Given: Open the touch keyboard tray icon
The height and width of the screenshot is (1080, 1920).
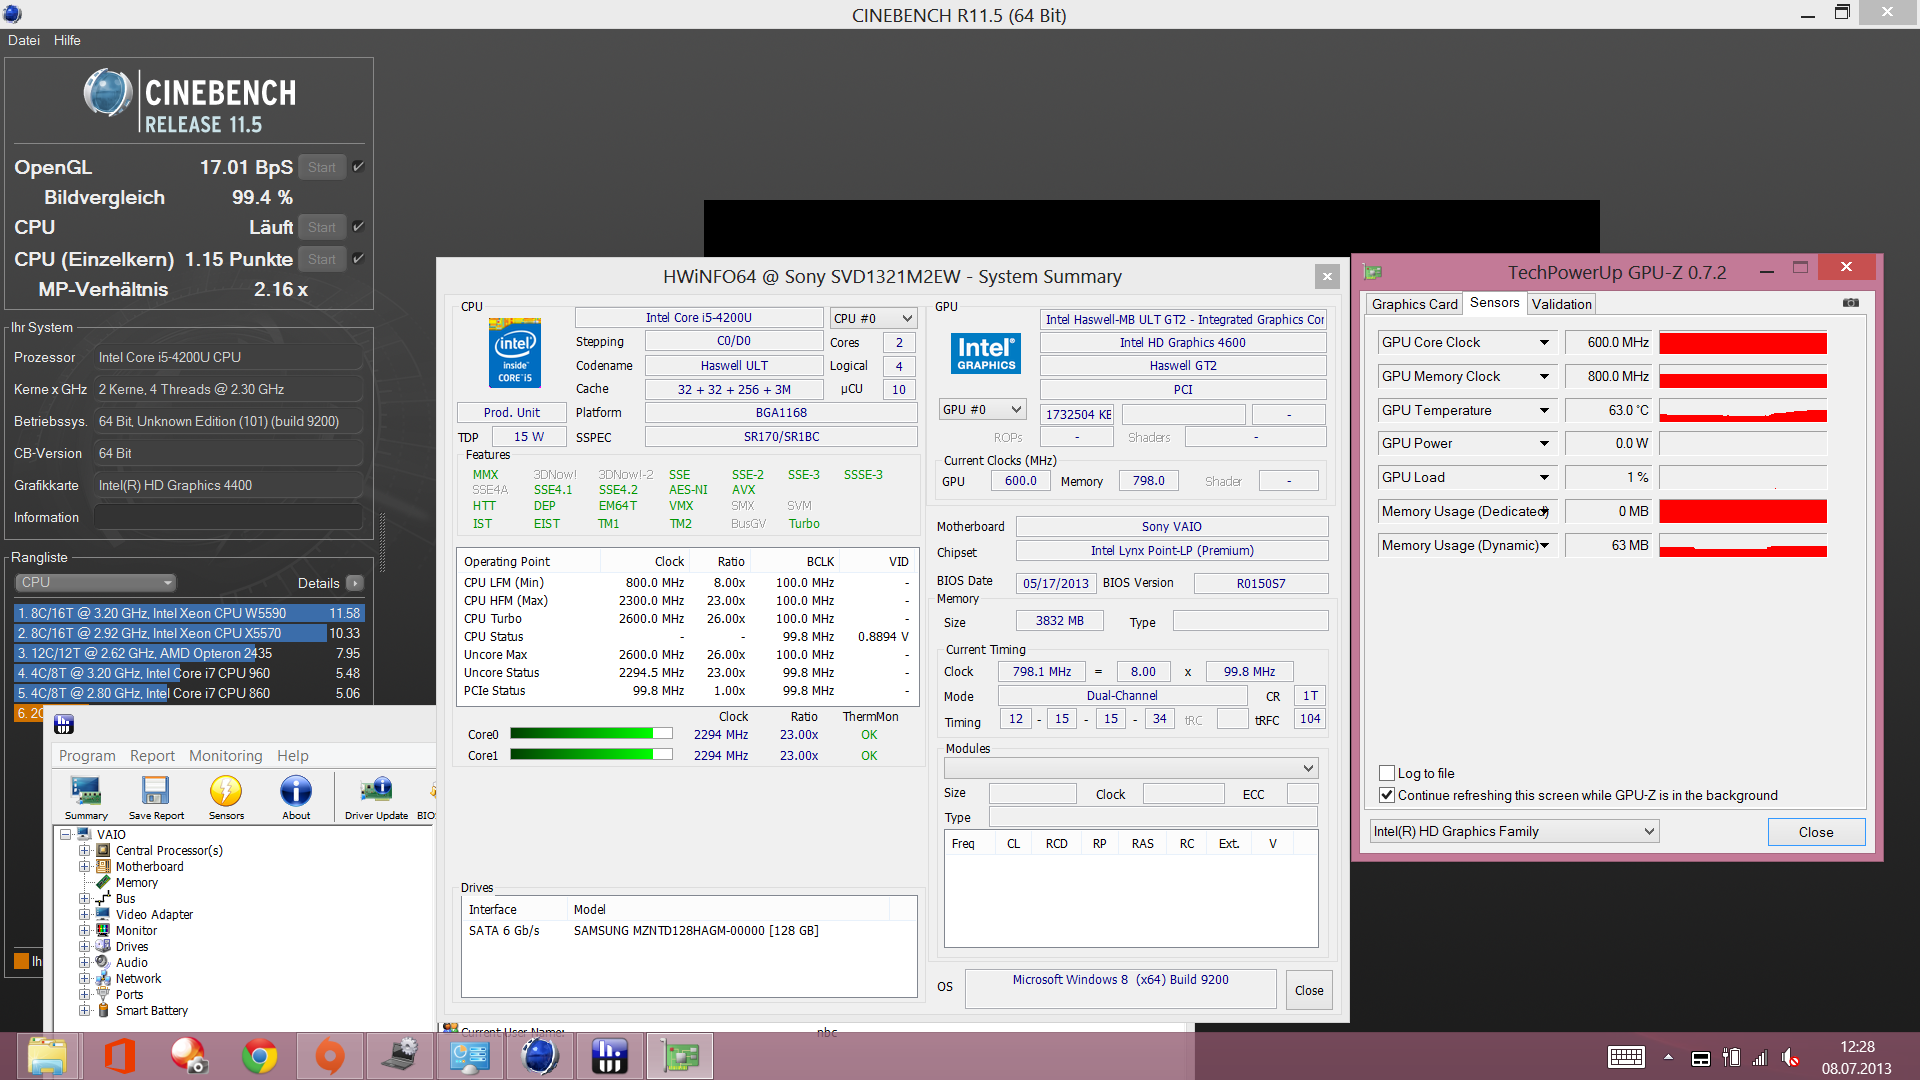Looking at the screenshot, I should click(x=1626, y=1058).
